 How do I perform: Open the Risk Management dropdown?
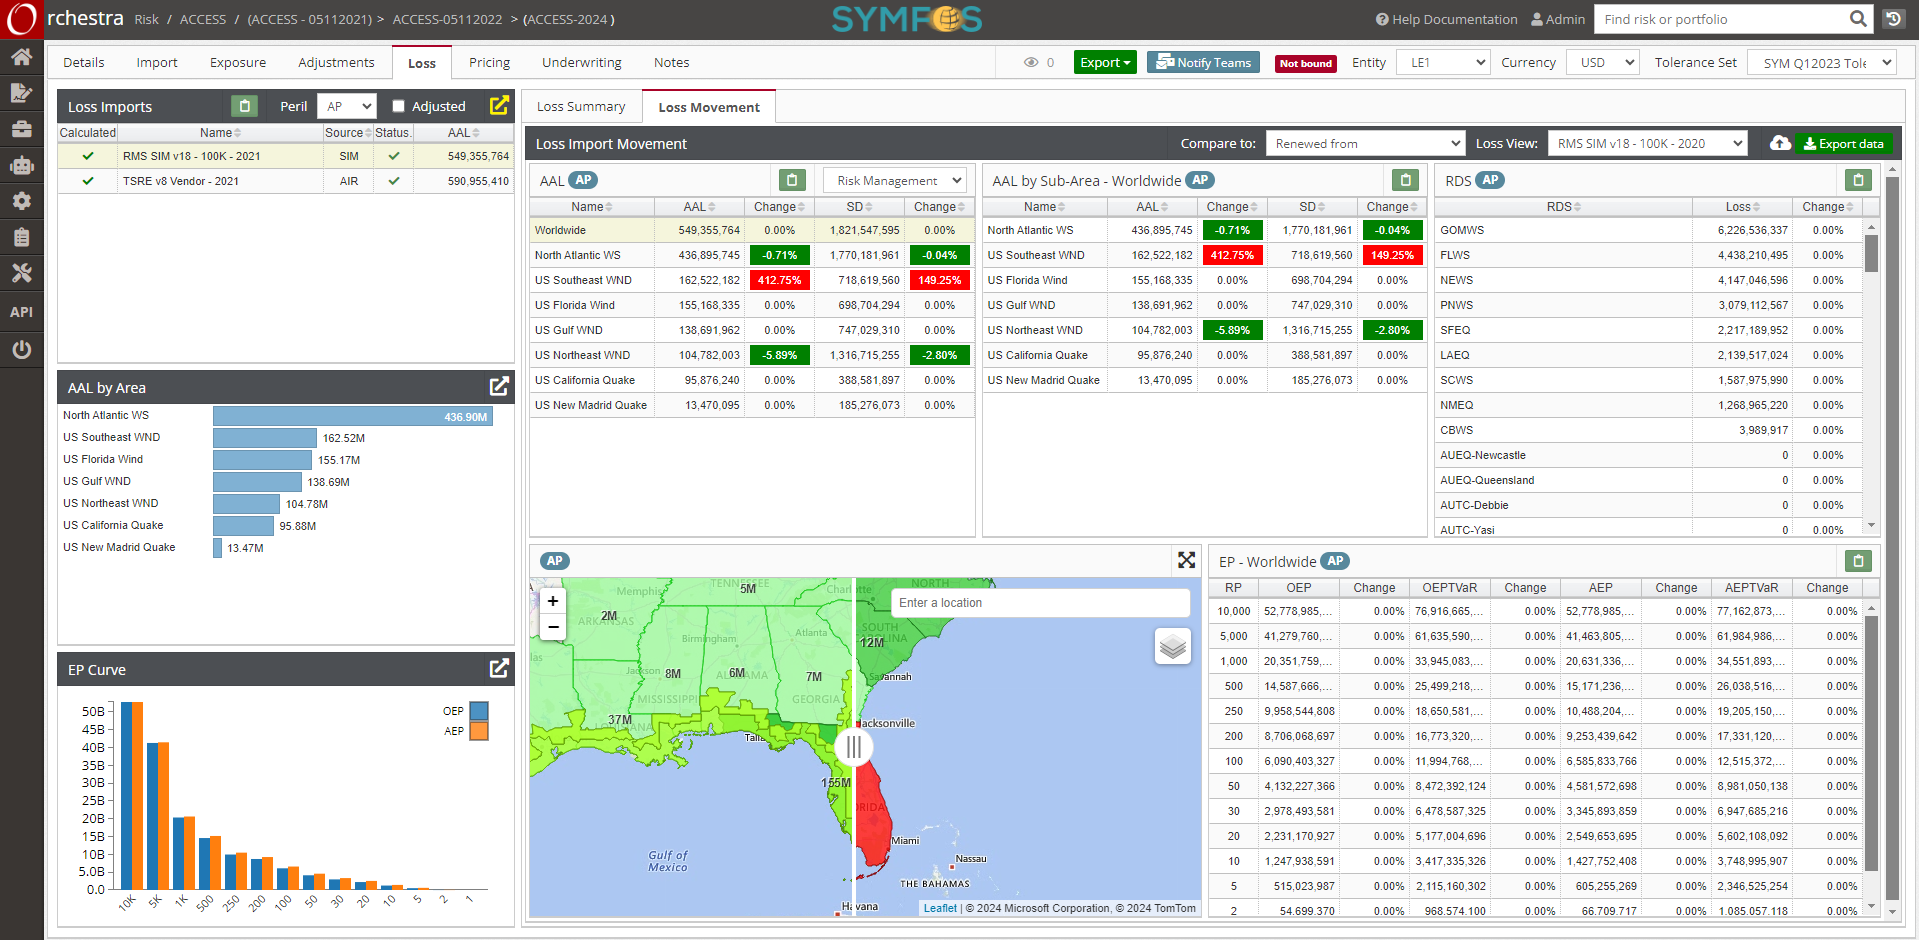(x=894, y=181)
